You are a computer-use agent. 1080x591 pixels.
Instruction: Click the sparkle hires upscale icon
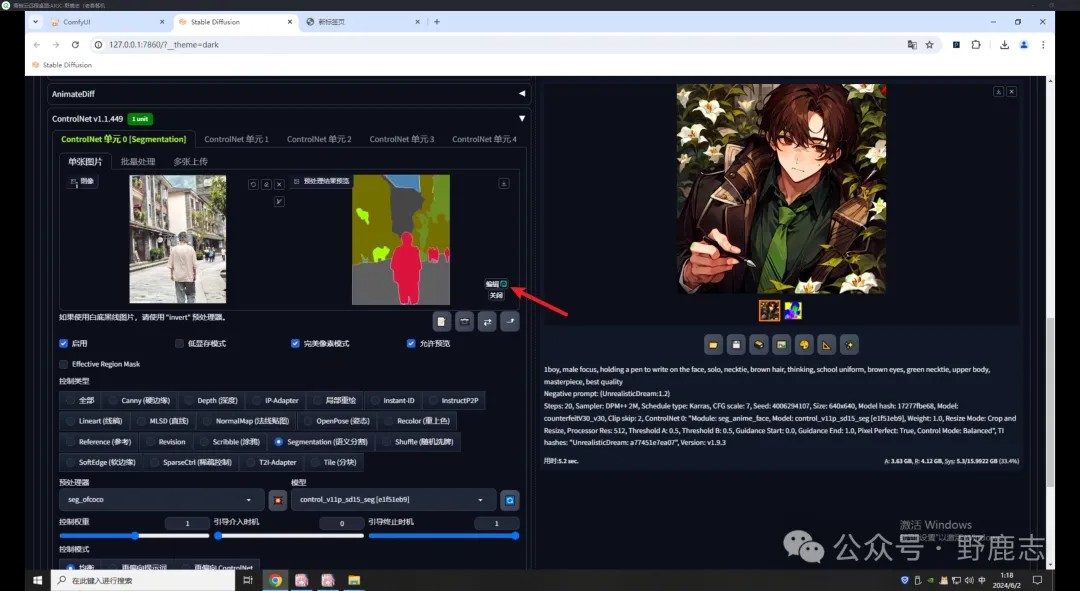click(849, 344)
